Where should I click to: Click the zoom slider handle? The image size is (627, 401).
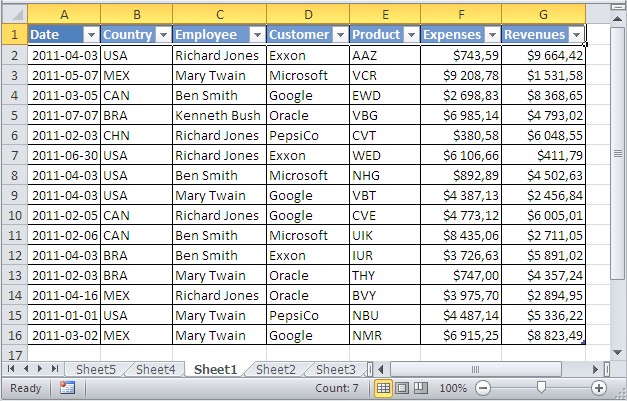541,387
